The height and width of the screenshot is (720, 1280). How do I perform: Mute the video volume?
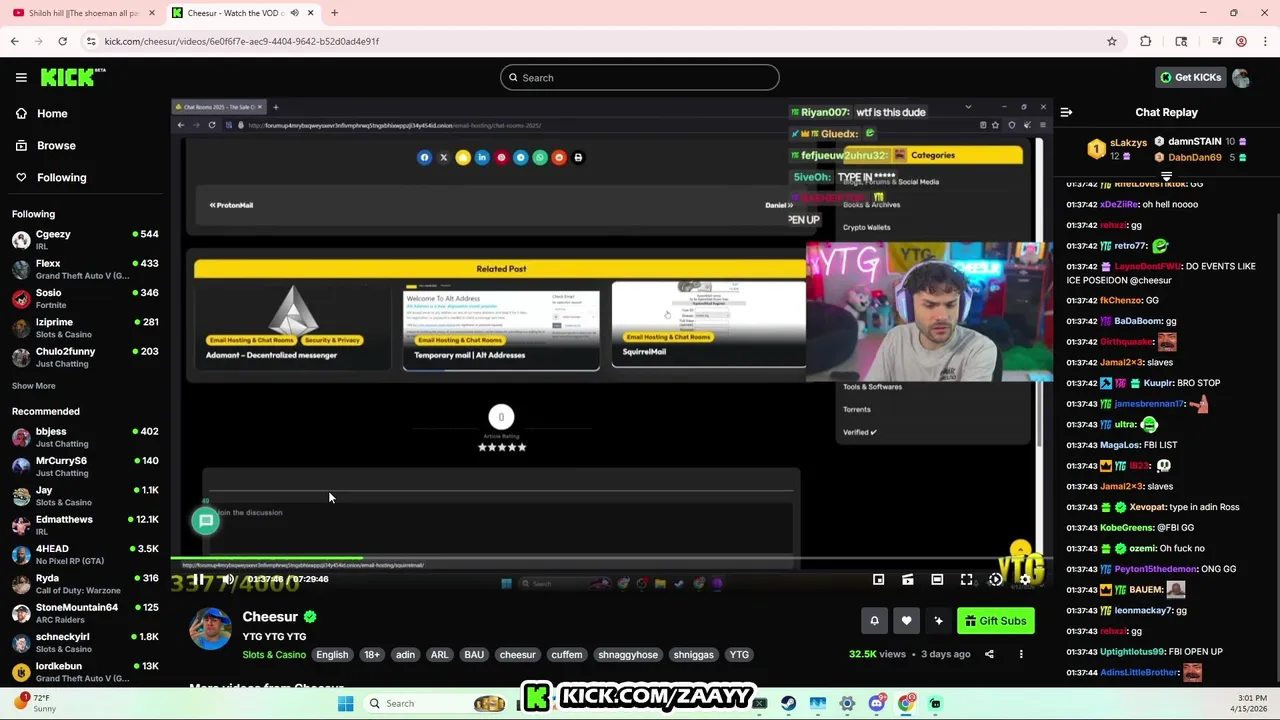pyautogui.click(x=228, y=579)
